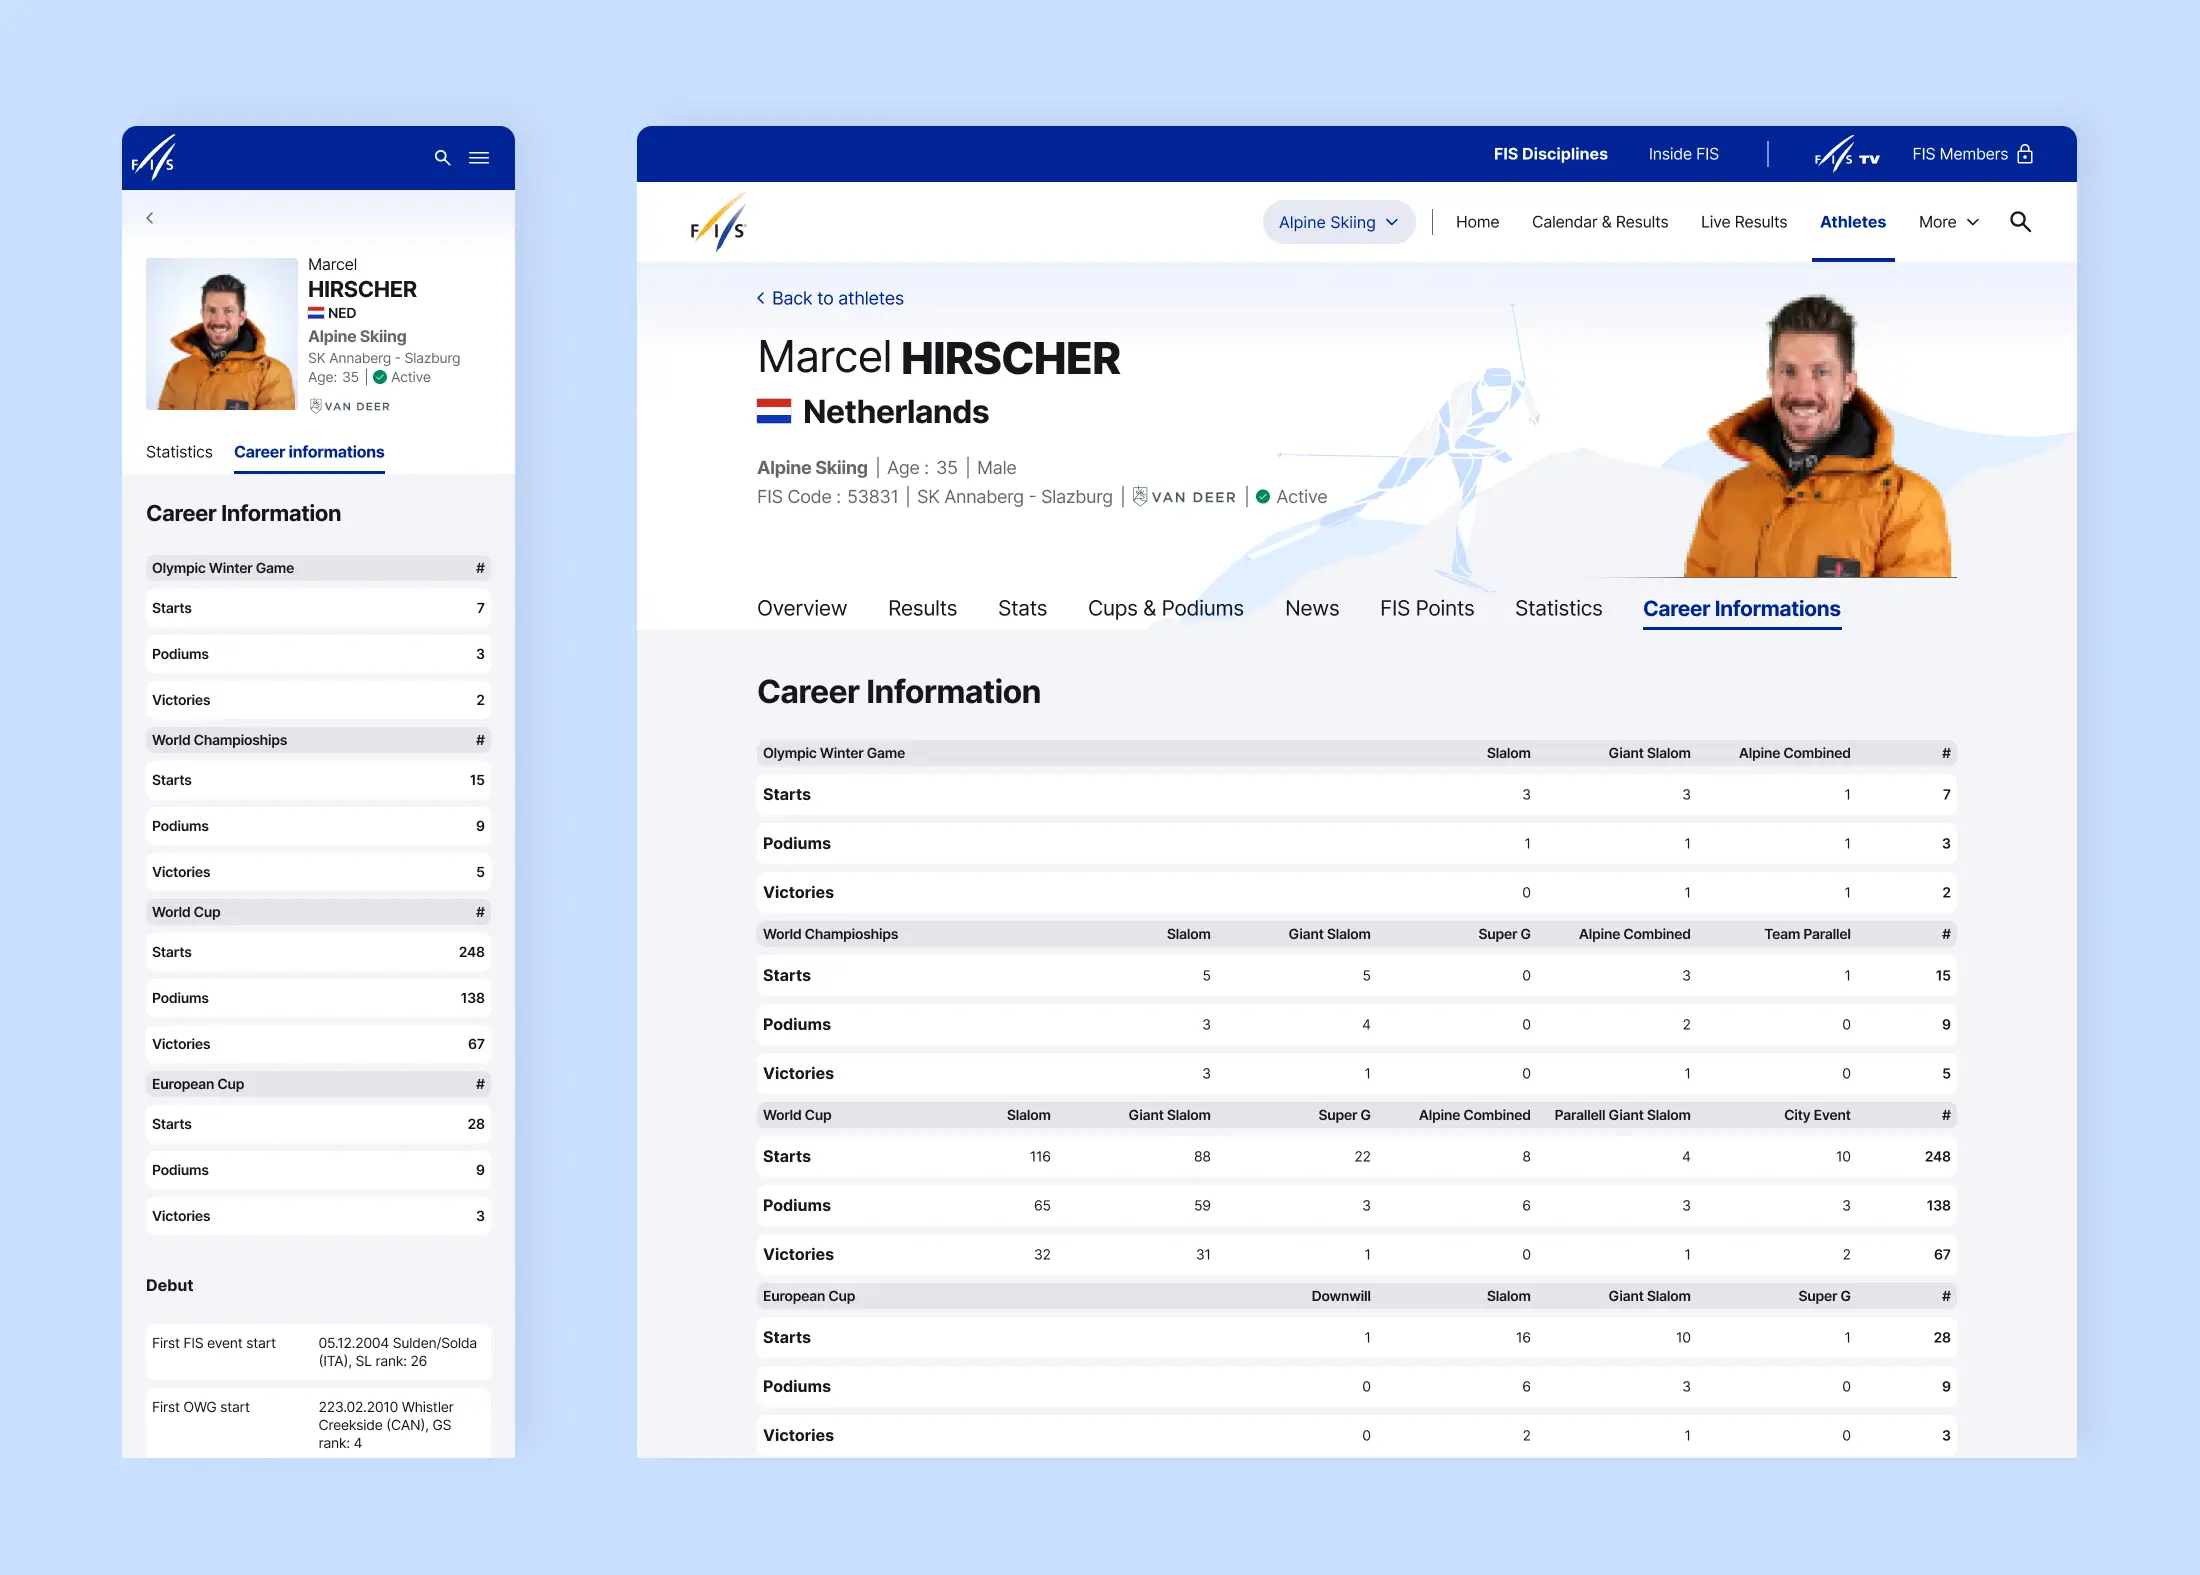The image size is (2200, 1575).
Task: Click Van Deer logo in mobile profile
Action: click(x=350, y=406)
